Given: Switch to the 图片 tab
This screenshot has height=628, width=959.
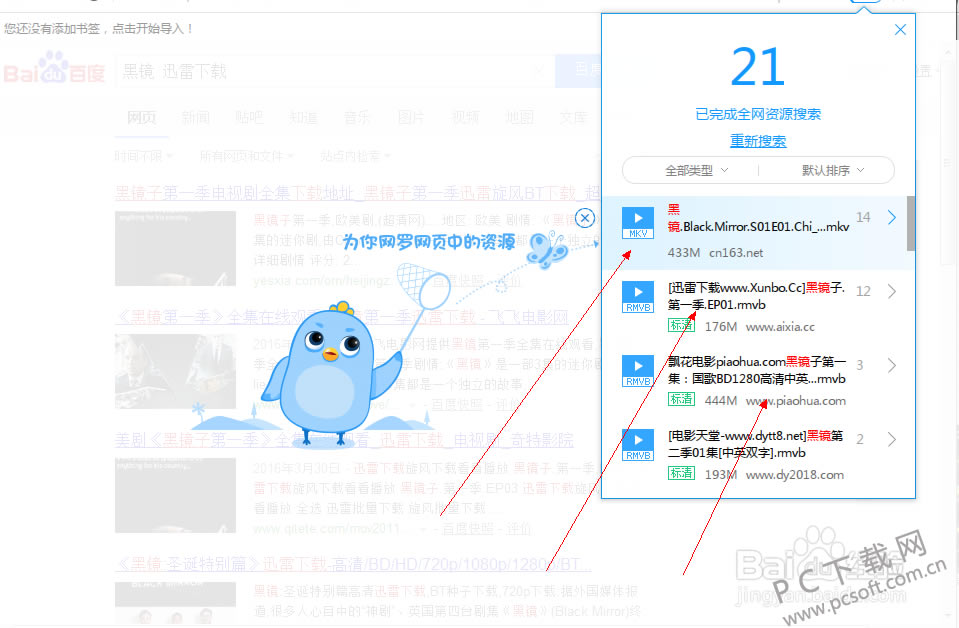Looking at the screenshot, I should coord(411,117).
